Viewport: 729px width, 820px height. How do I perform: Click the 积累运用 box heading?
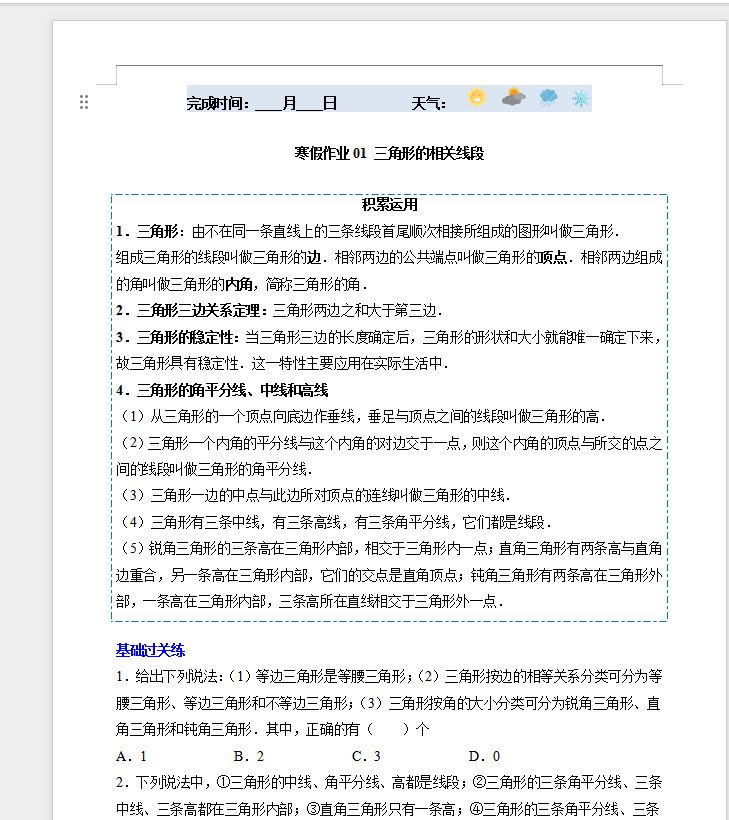coord(390,204)
